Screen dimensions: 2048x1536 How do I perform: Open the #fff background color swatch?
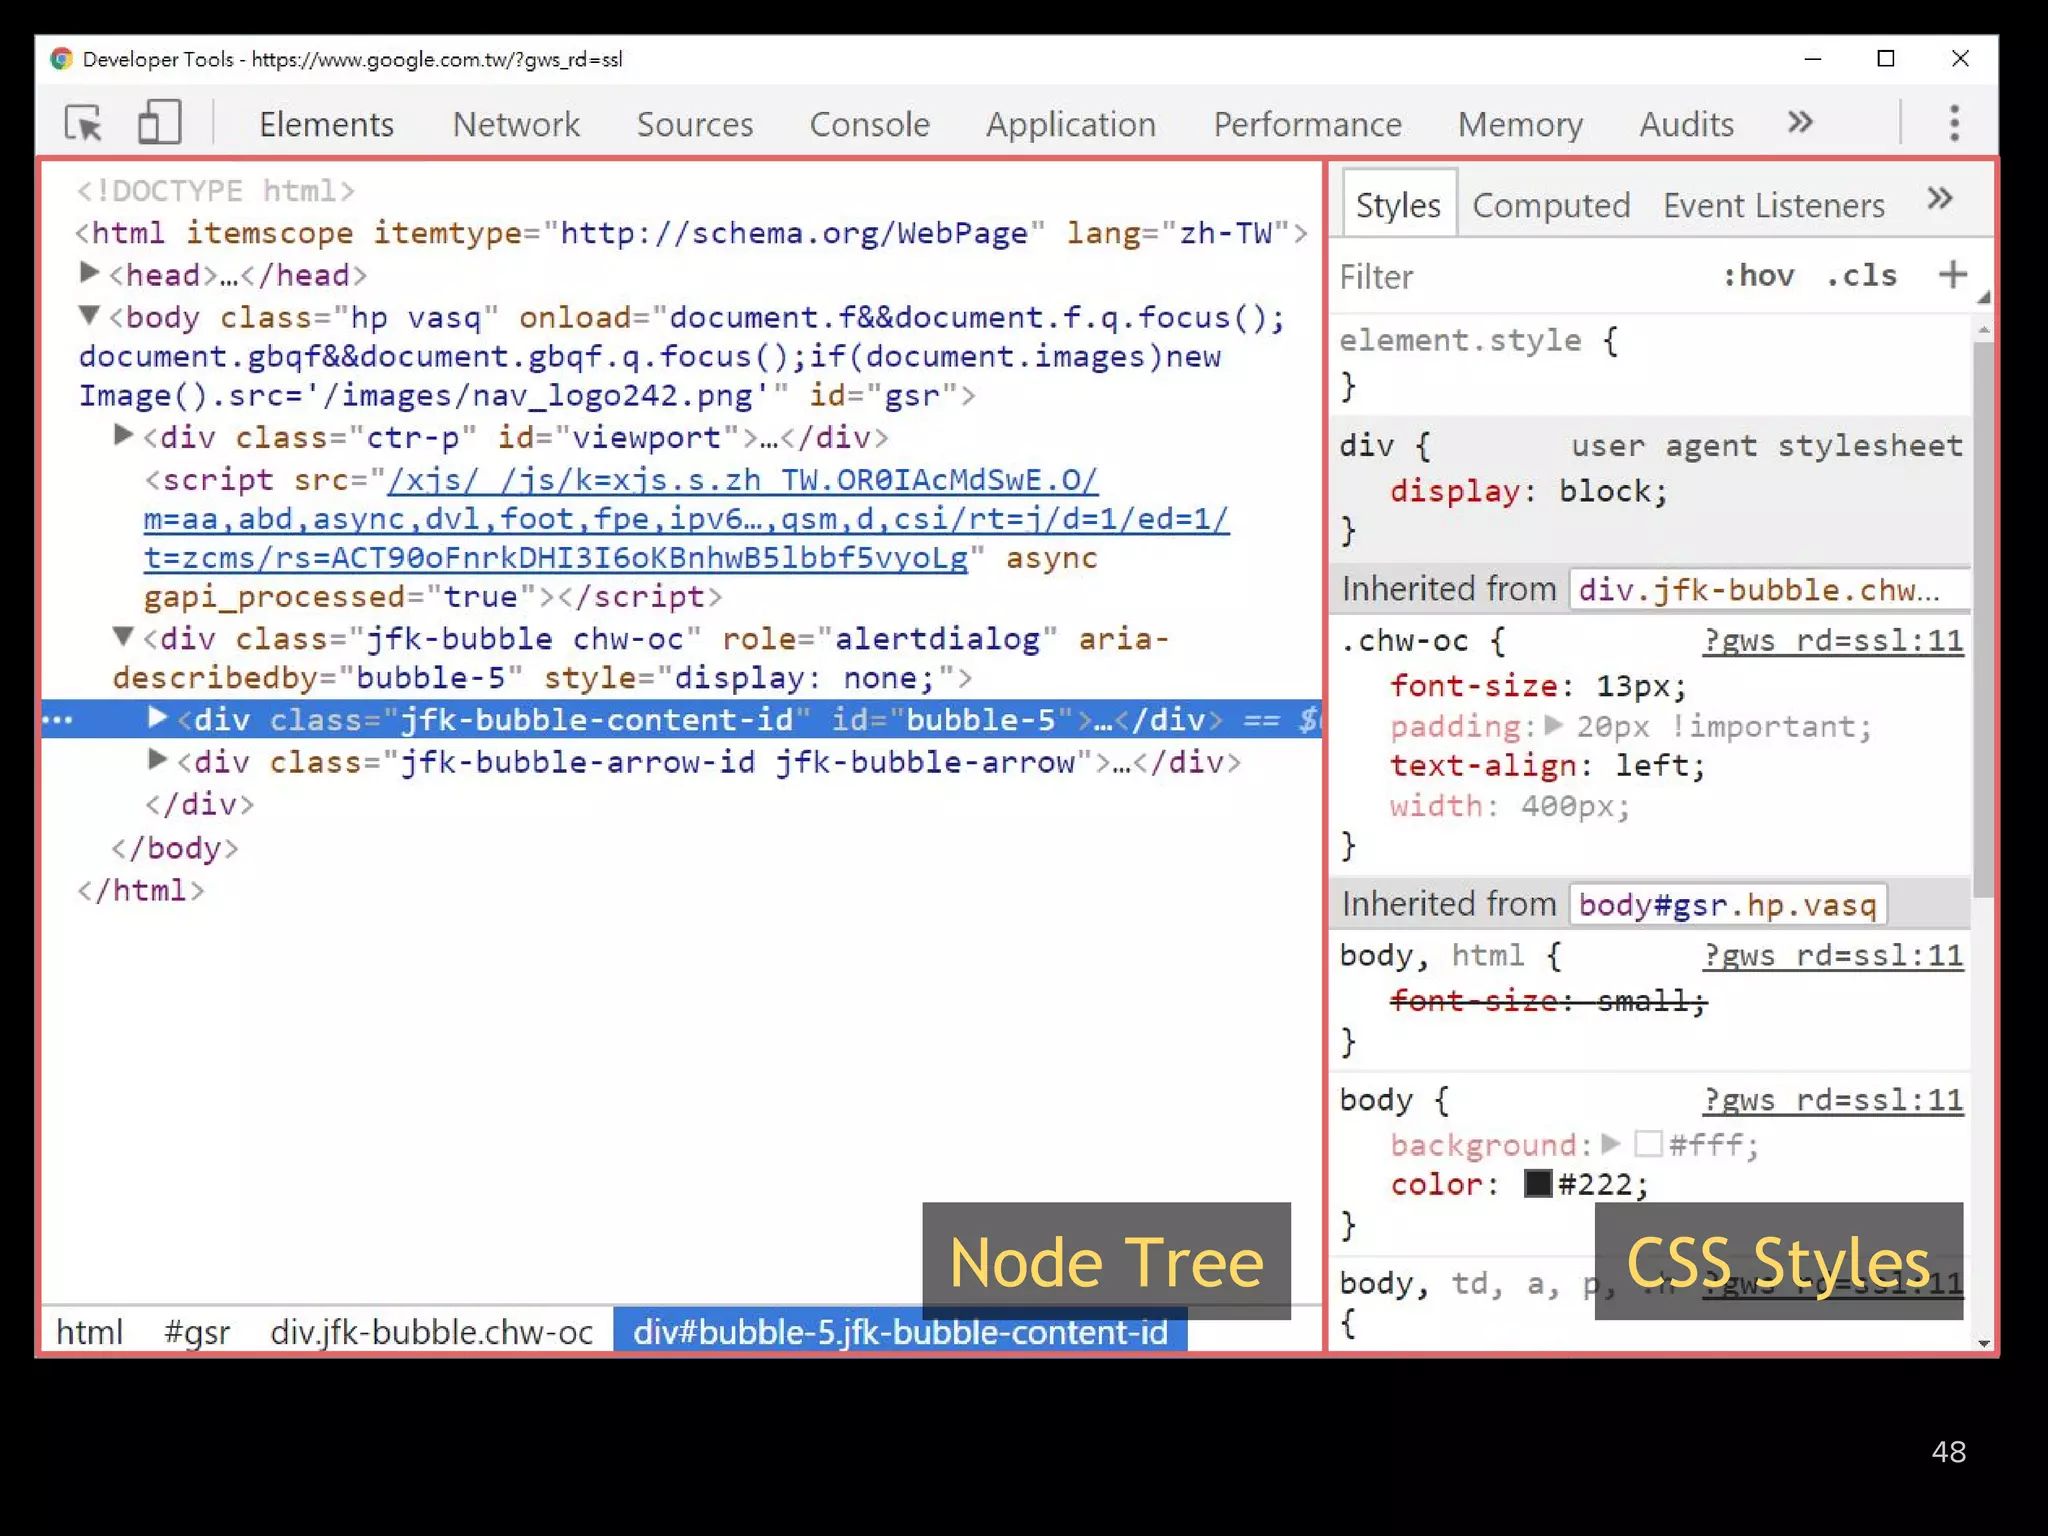(x=1648, y=1143)
